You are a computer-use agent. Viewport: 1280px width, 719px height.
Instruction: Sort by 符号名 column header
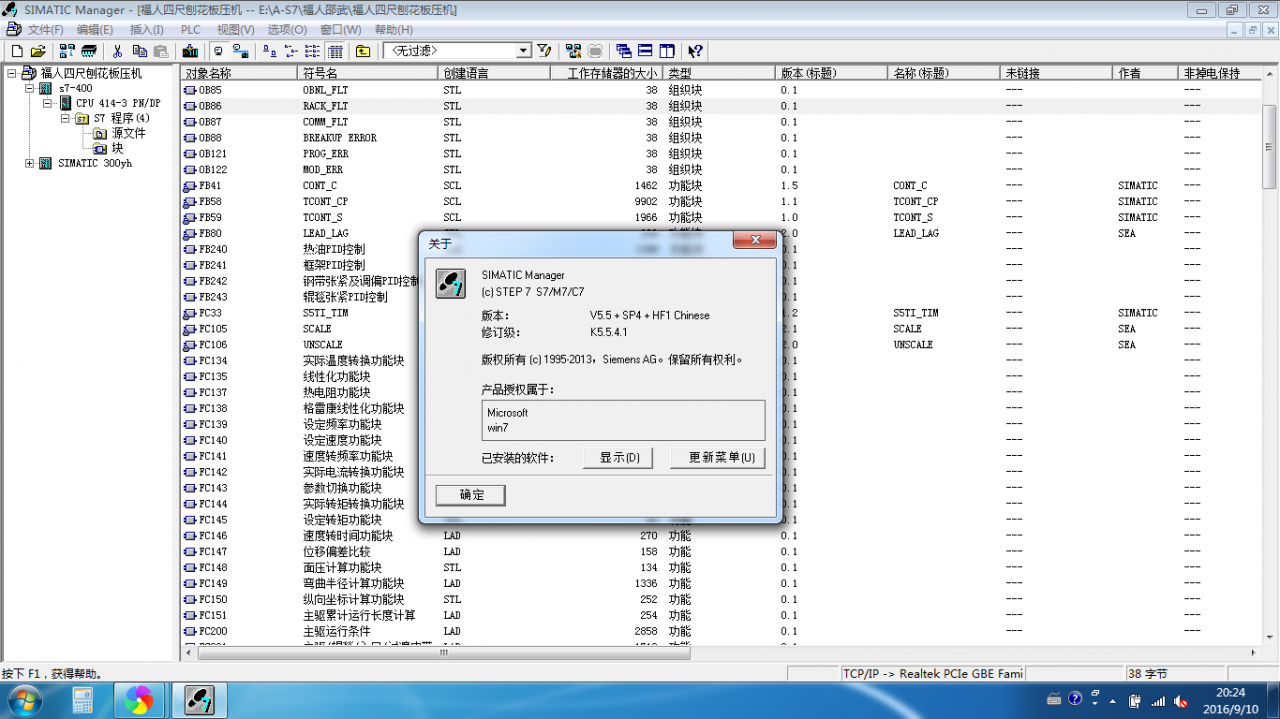[x=369, y=73]
